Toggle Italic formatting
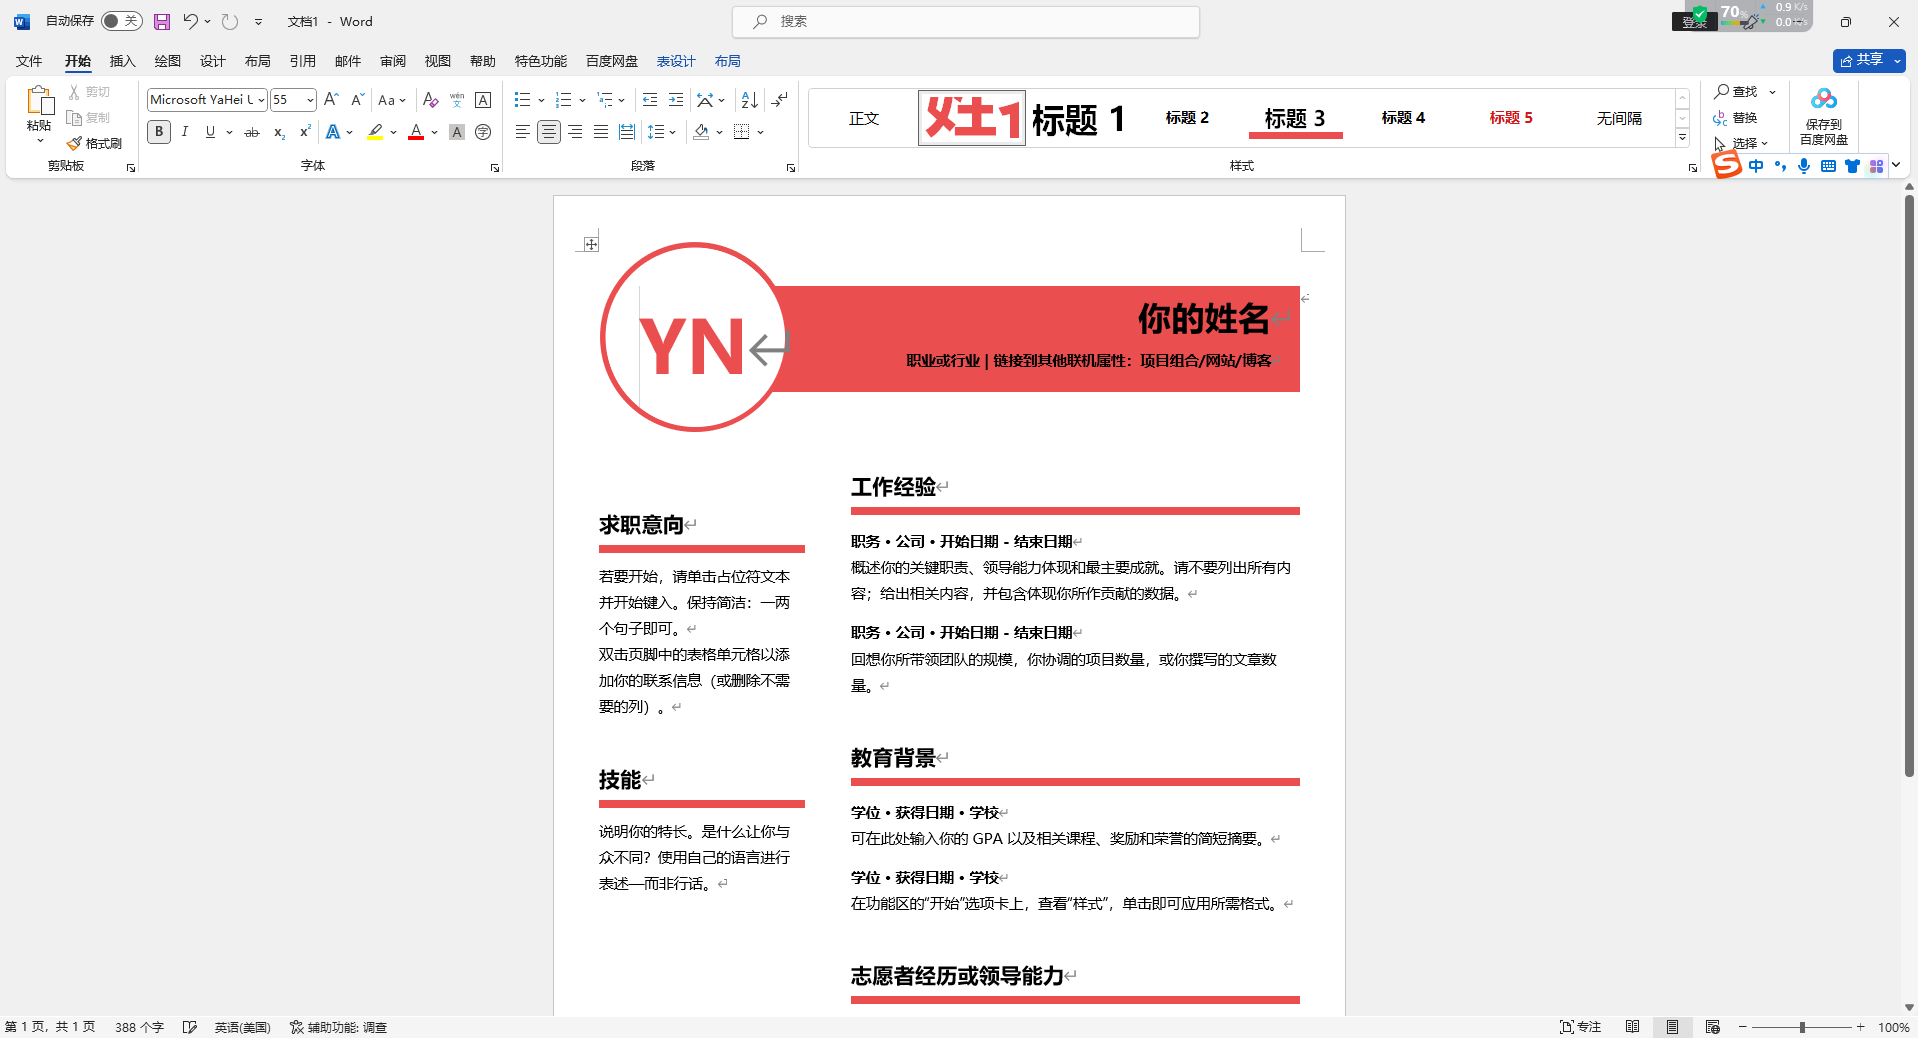This screenshot has height=1038, width=1918. (x=185, y=132)
